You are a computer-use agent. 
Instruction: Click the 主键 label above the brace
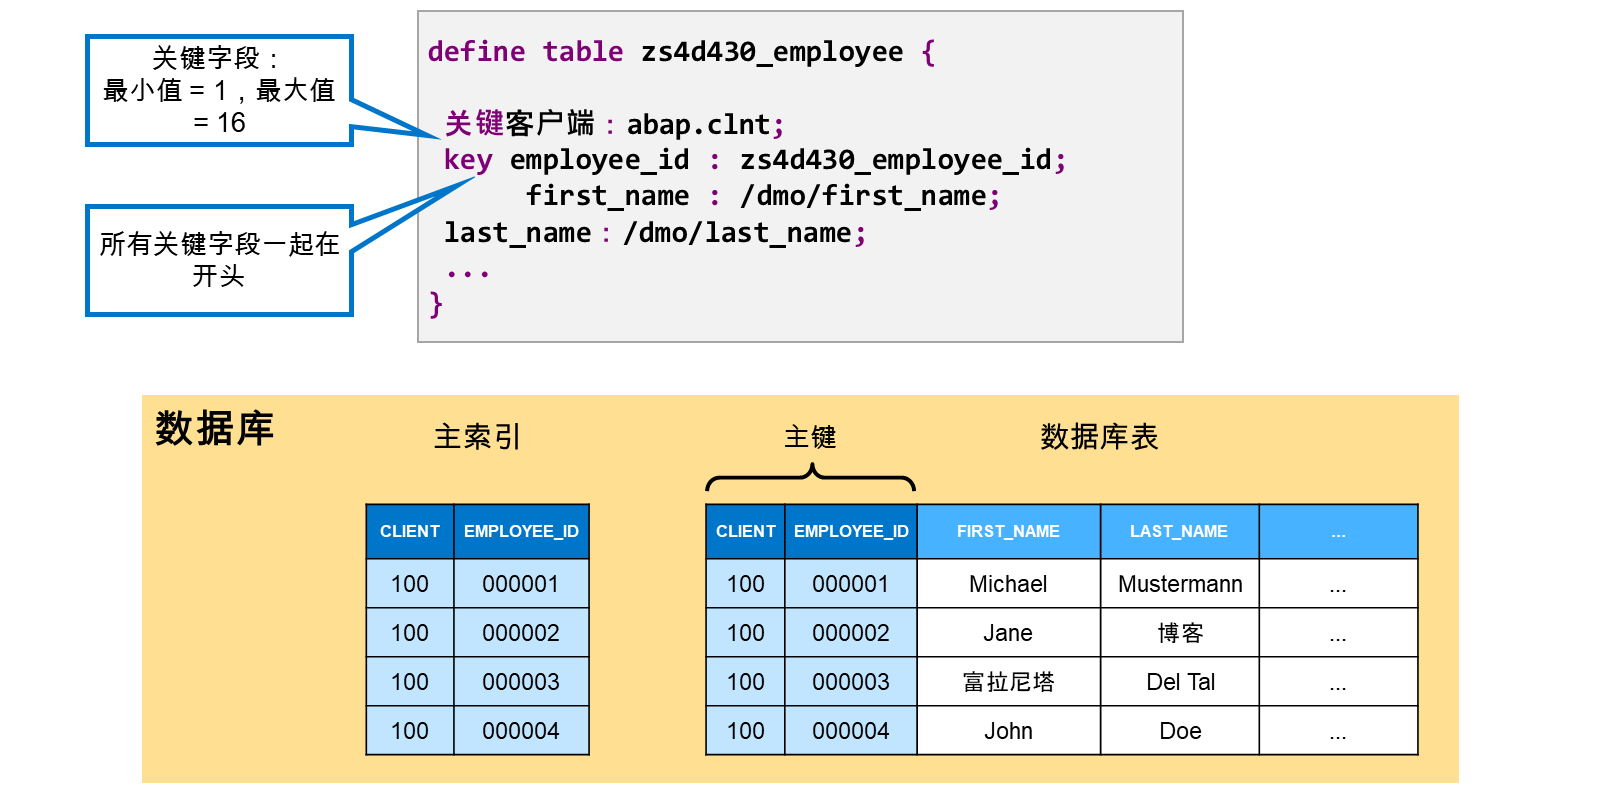(x=810, y=437)
